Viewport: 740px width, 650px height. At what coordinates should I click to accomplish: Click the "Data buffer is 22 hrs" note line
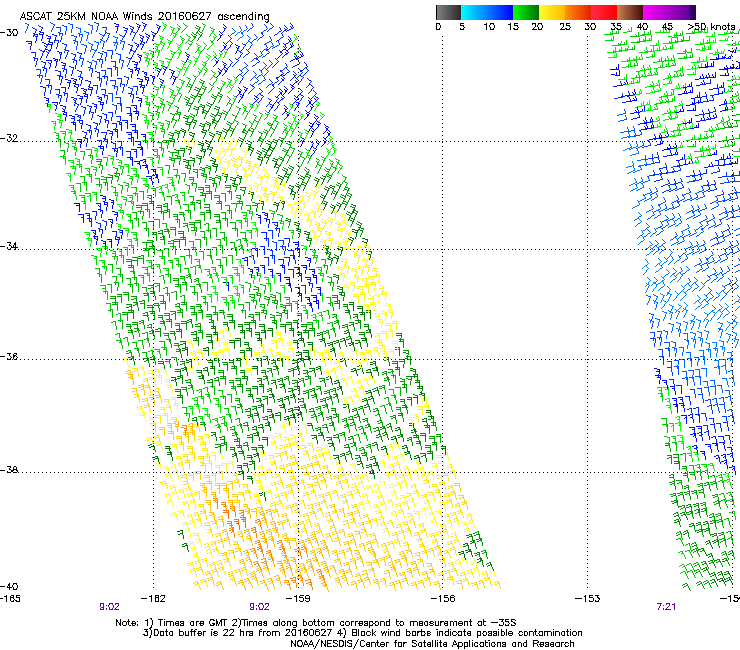coord(362,633)
